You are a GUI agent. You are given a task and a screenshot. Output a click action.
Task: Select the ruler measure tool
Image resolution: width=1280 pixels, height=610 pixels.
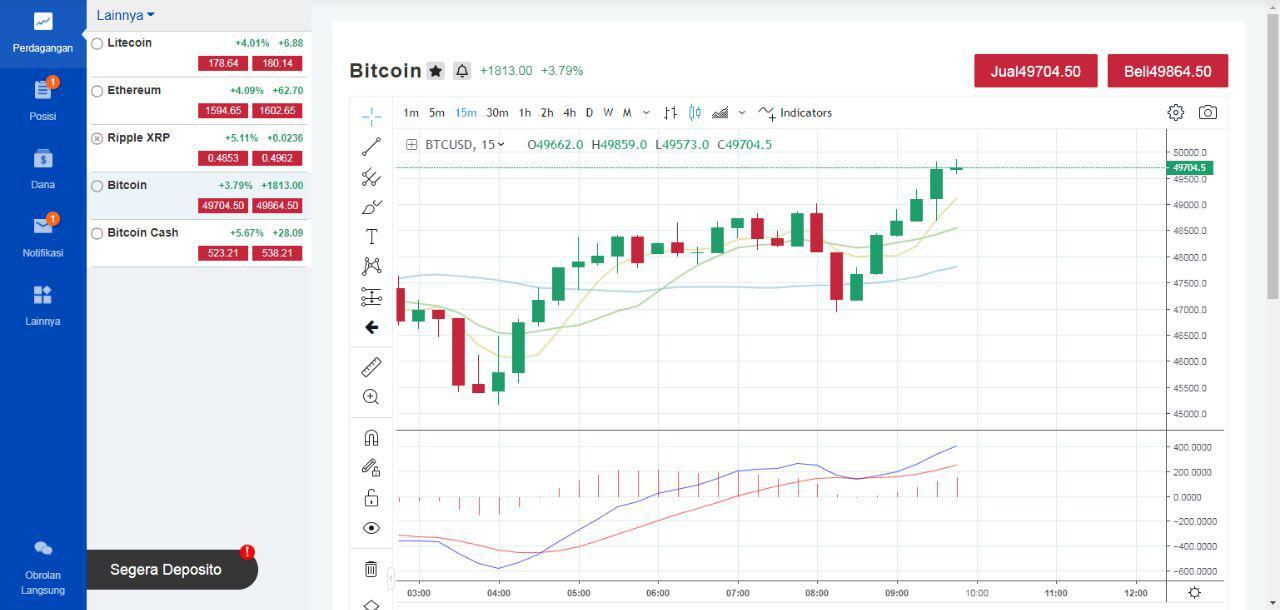click(371, 367)
